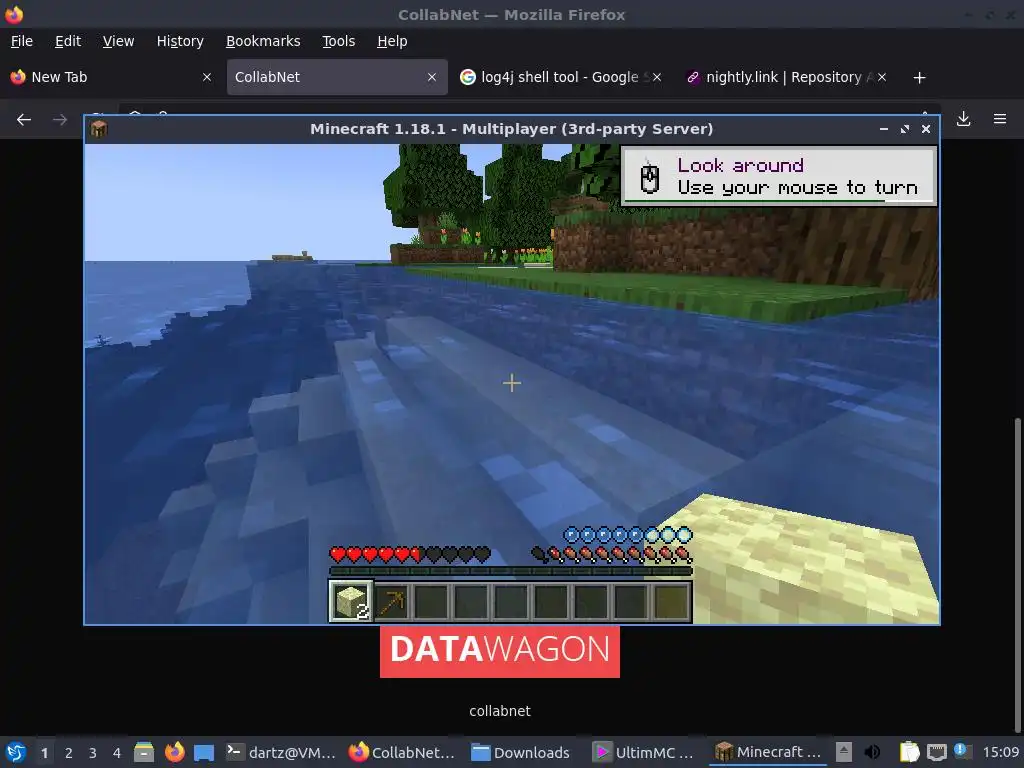Close the New Tab tab
Image resolution: width=1024 pixels, height=768 pixels.
(x=207, y=77)
